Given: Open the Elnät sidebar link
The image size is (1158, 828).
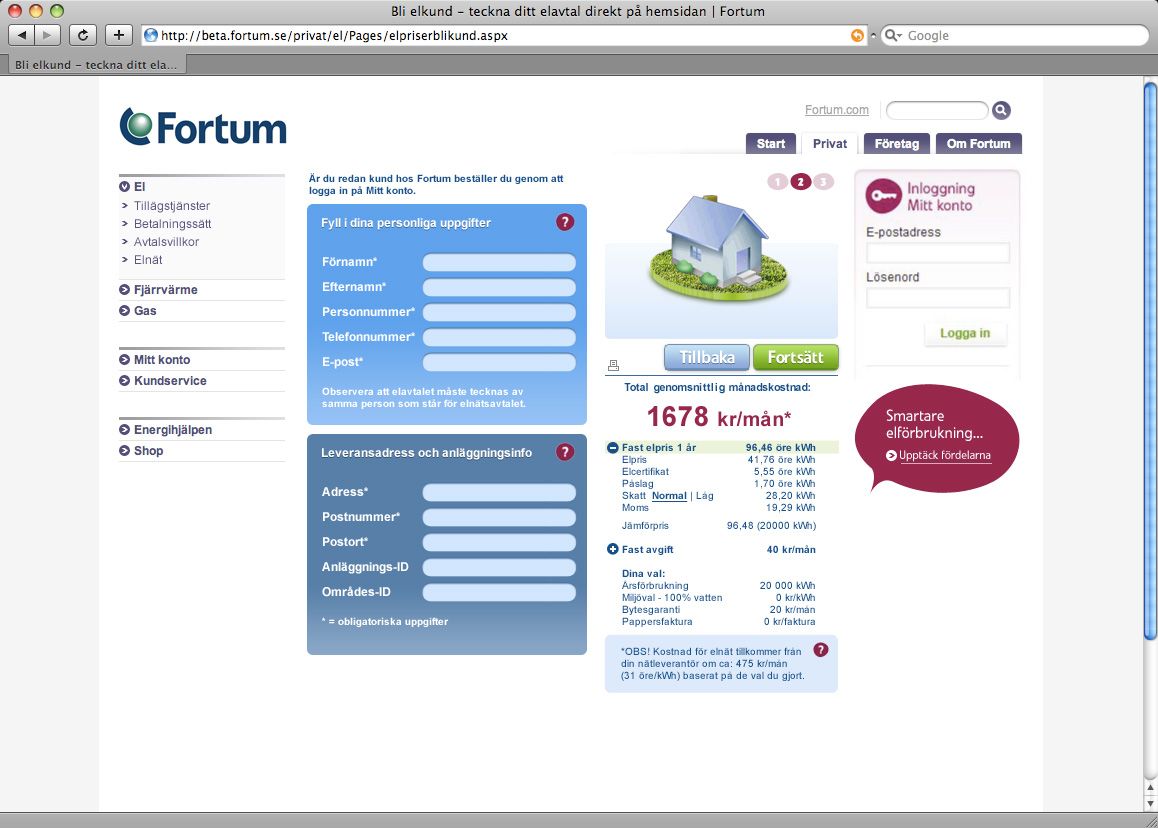Looking at the screenshot, I should pos(148,260).
